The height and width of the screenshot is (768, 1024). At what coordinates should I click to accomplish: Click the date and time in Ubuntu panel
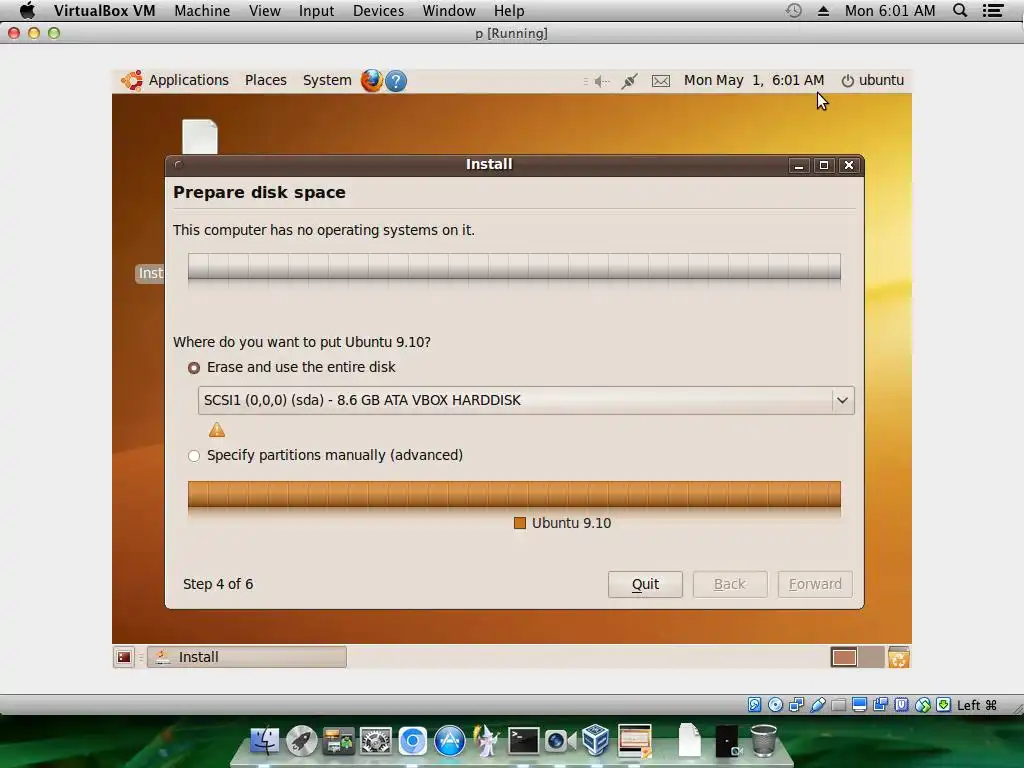tap(754, 80)
